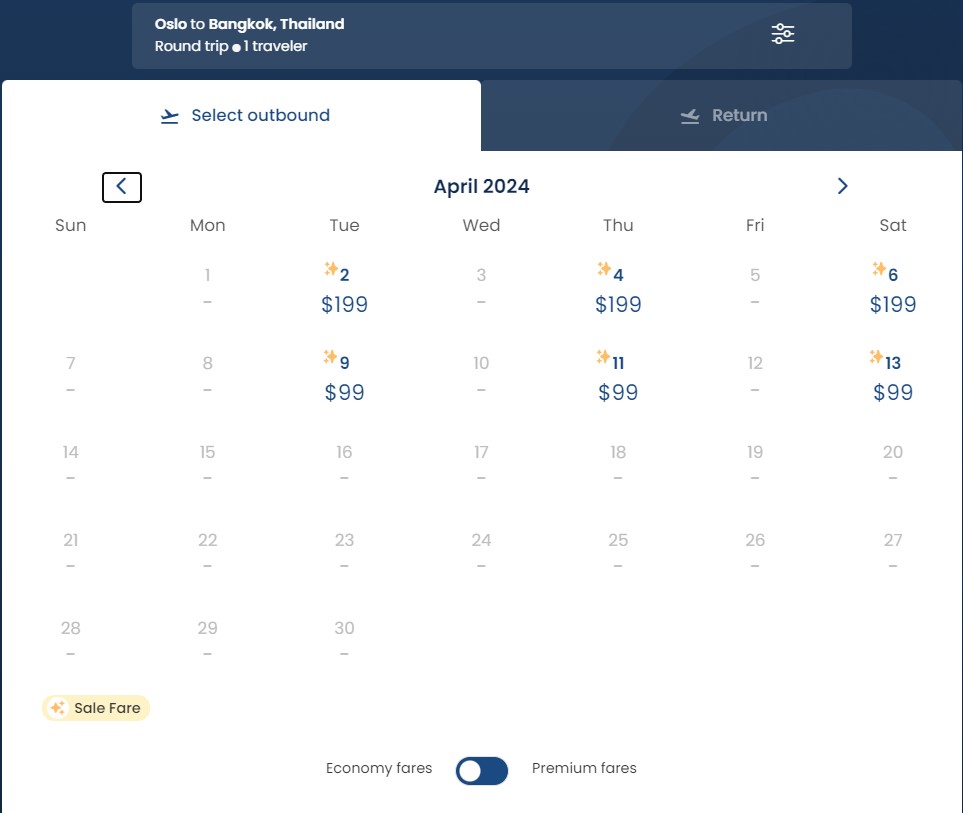Go to previous month using left chevron
963x813 pixels.
(122, 187)
